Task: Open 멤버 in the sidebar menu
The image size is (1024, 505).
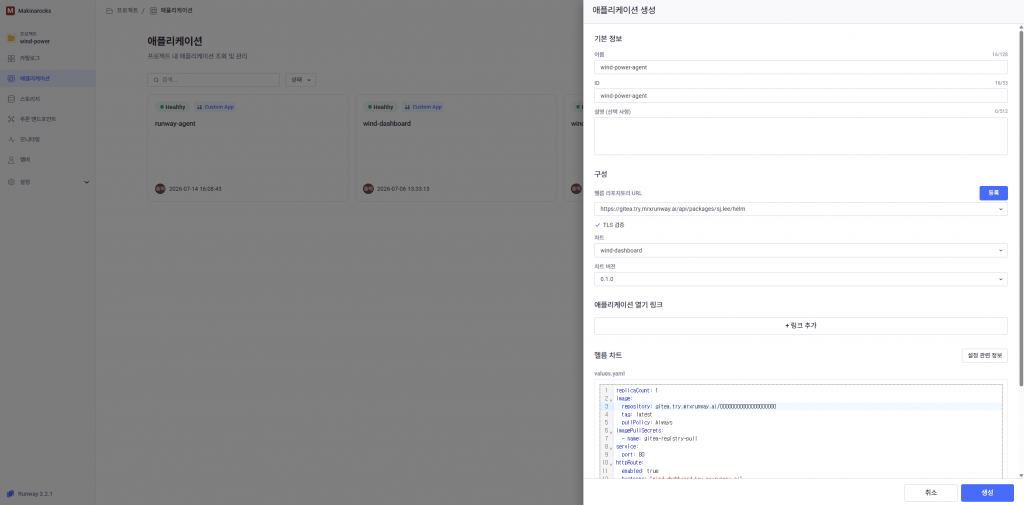Action: [48, 159]
